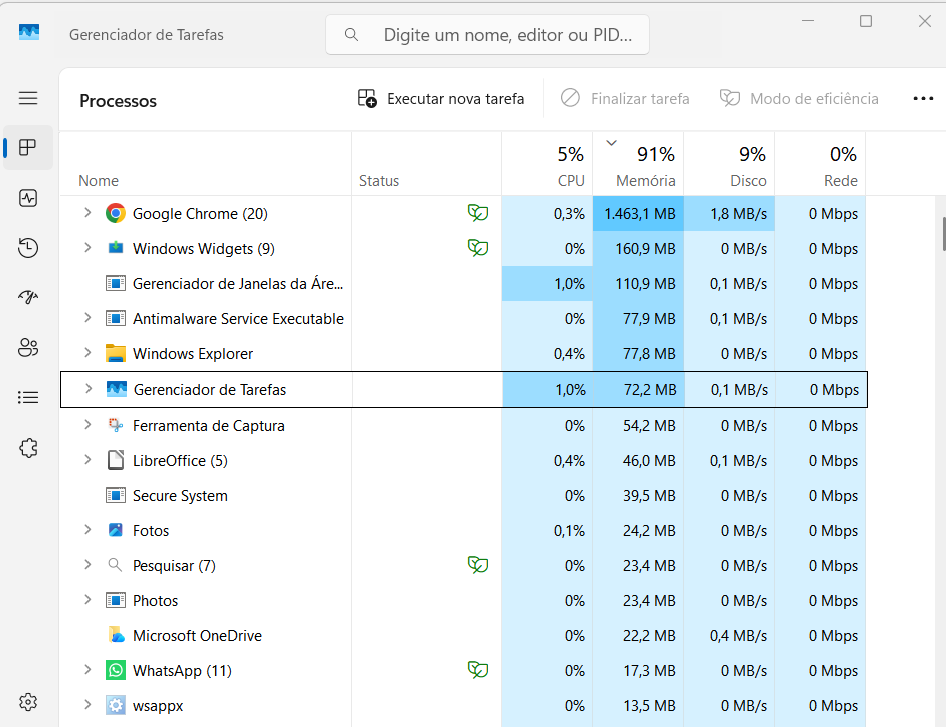
Task: Open the more options (...) menu
Action: [923, 98]
